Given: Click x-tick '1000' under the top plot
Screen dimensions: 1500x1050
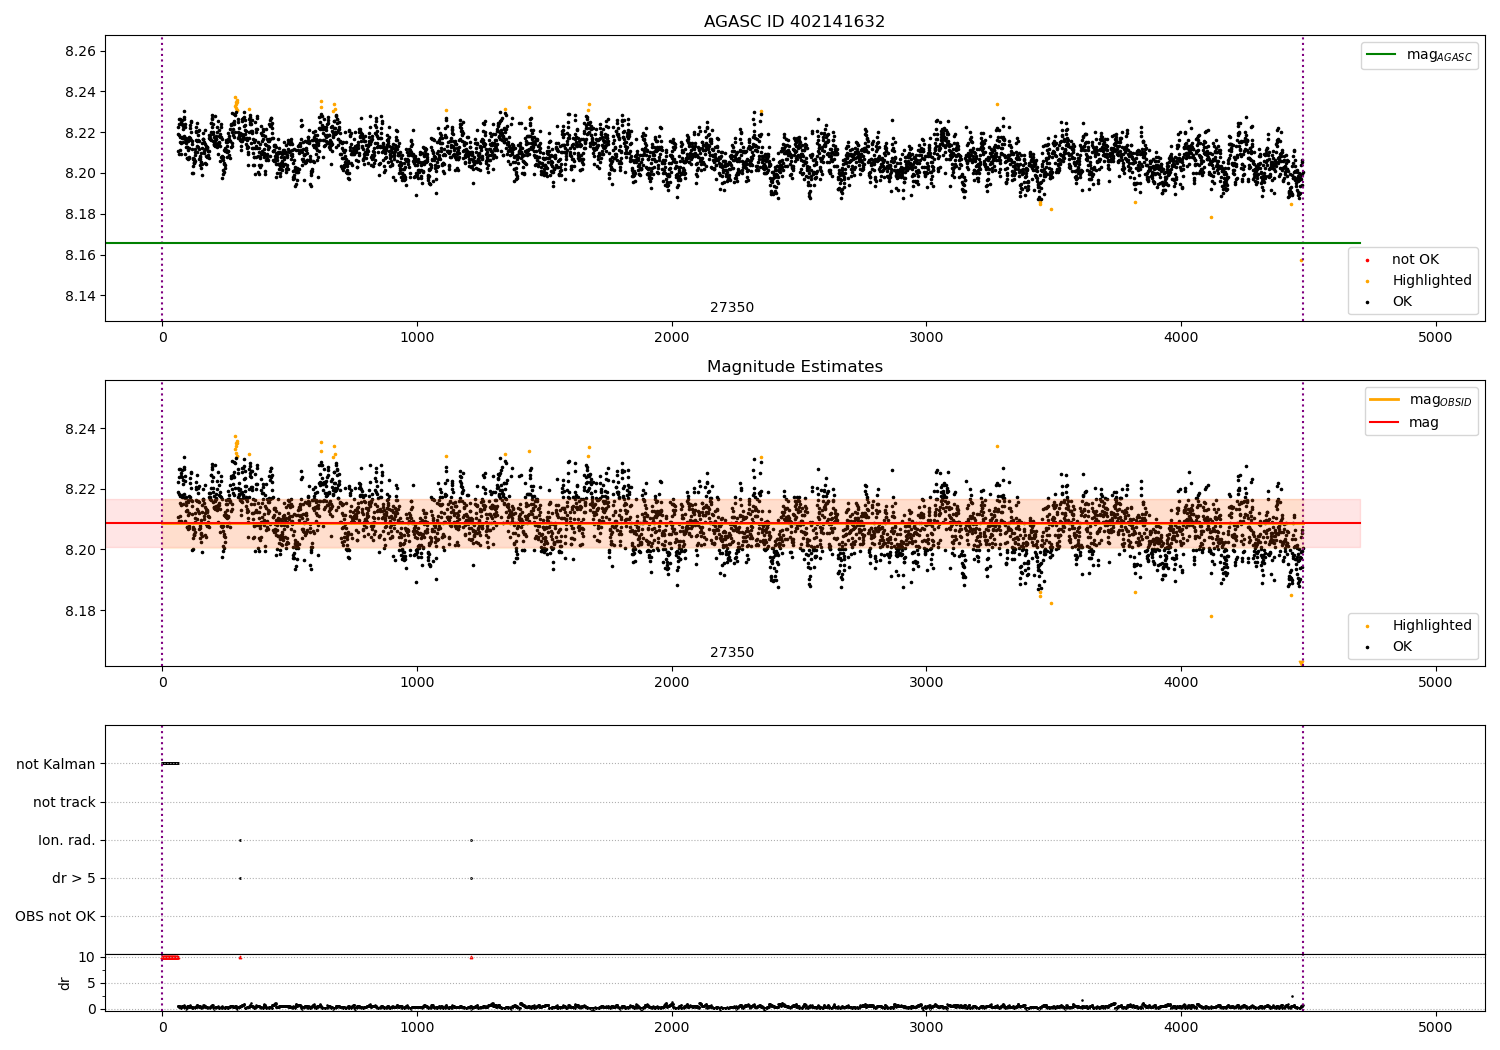Looking at the screenshot, I should [417, 338].
